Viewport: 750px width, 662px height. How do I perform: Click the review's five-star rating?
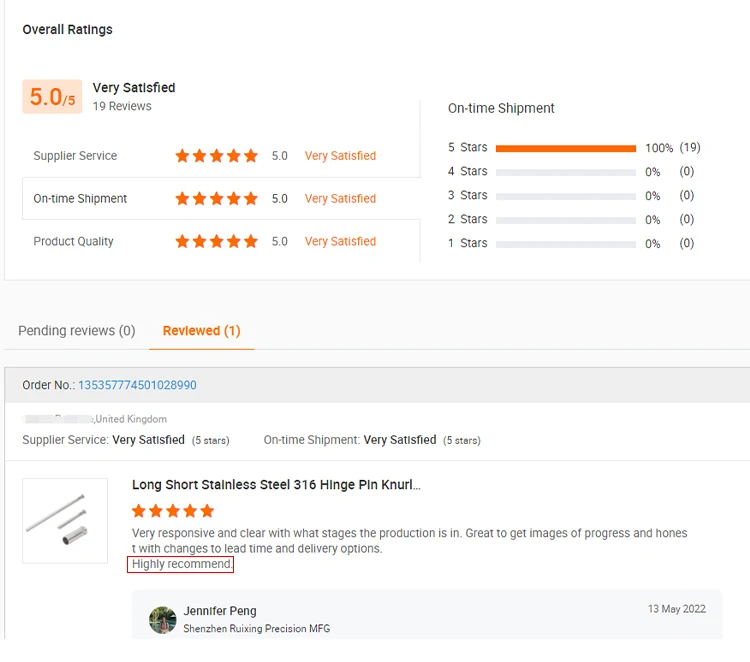[173, 511]
